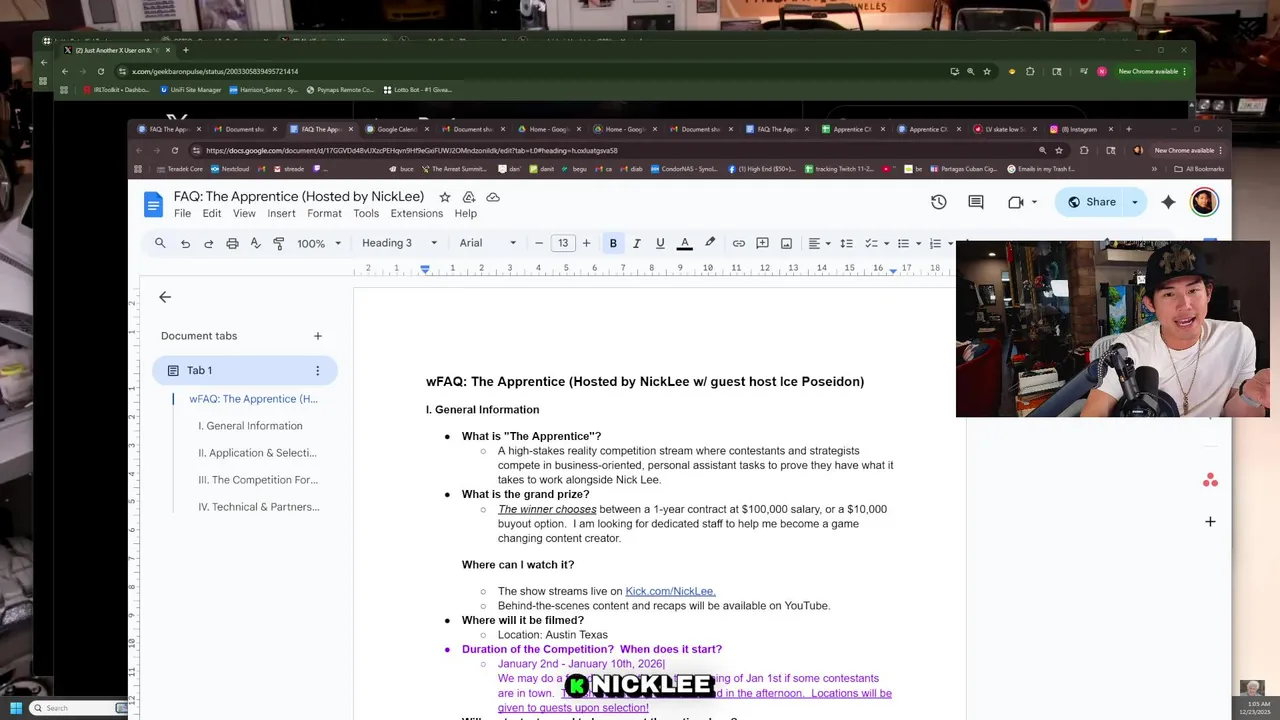Open the text alignment dropdown

coord(820,243)
